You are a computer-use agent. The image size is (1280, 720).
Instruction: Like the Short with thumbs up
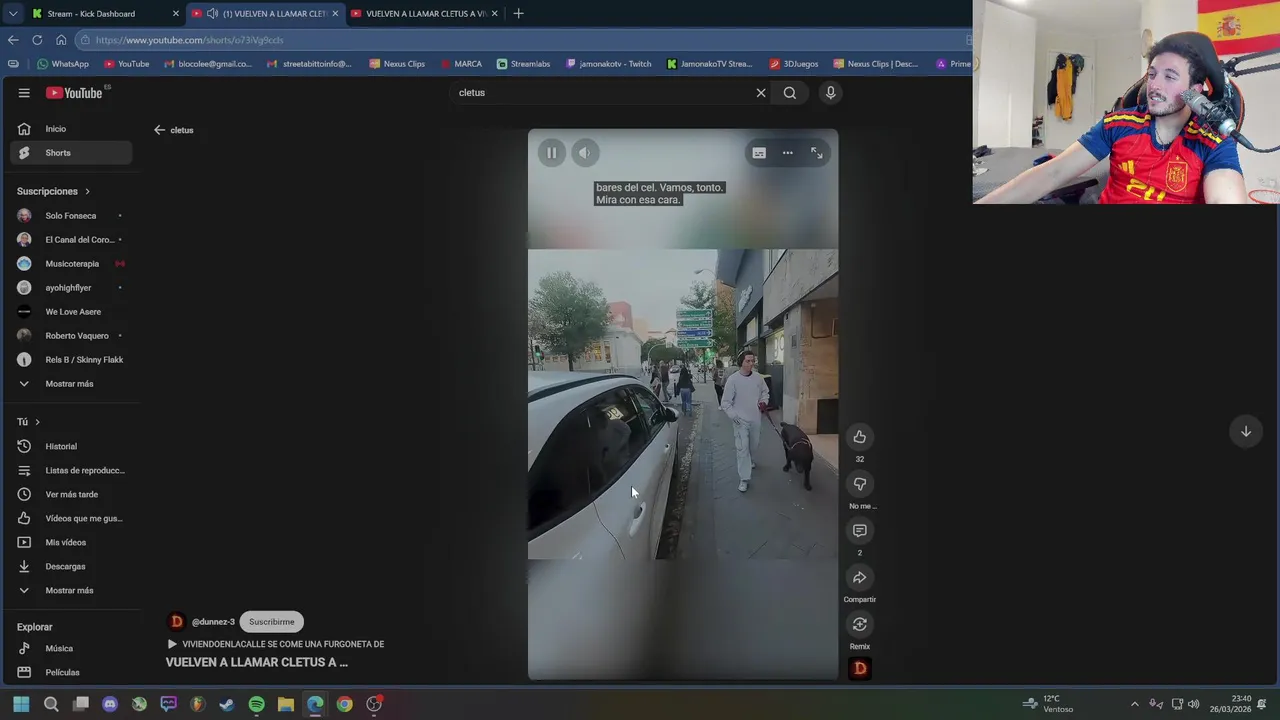click(859, 437)
